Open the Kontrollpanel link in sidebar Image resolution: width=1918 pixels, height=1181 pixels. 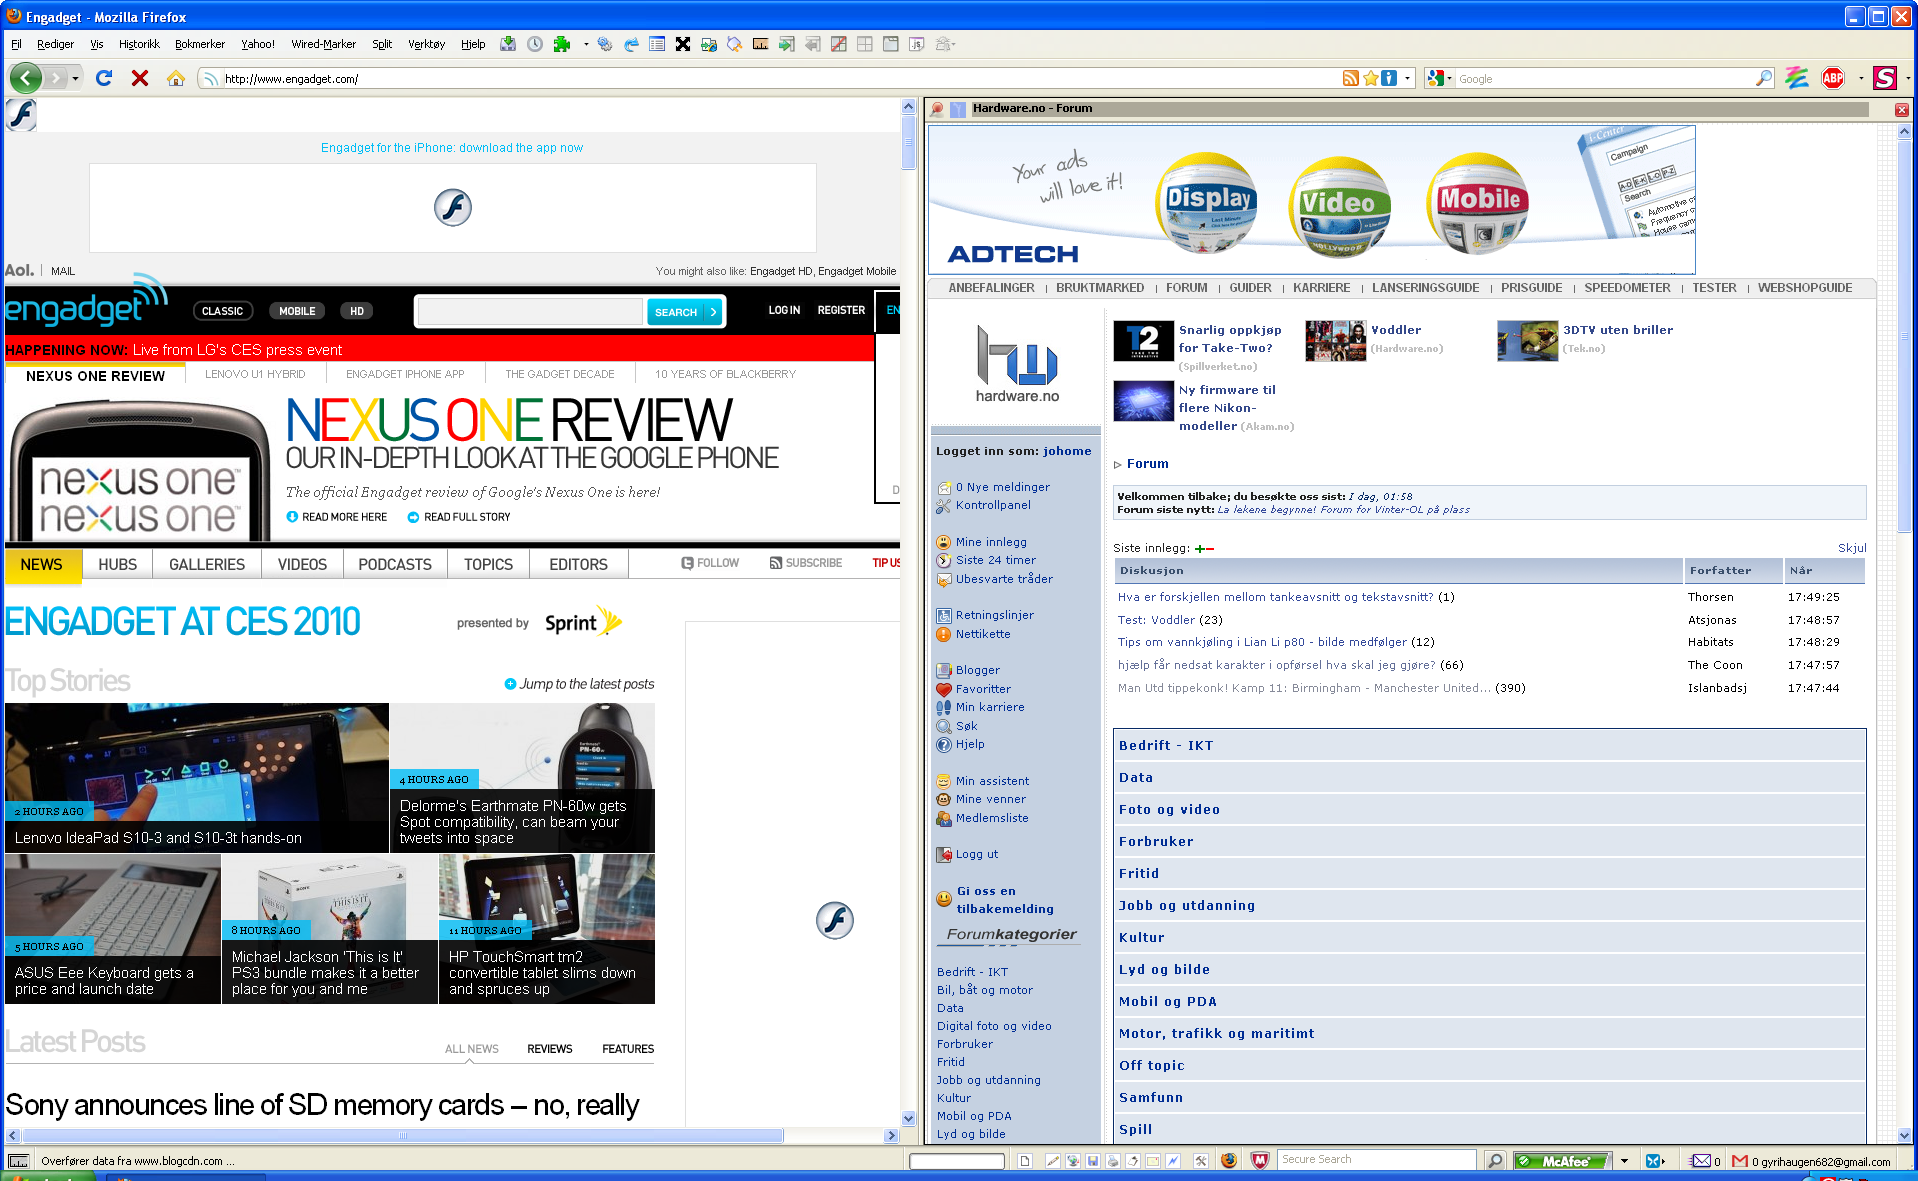pyautogui.click(x=993, y=505)
